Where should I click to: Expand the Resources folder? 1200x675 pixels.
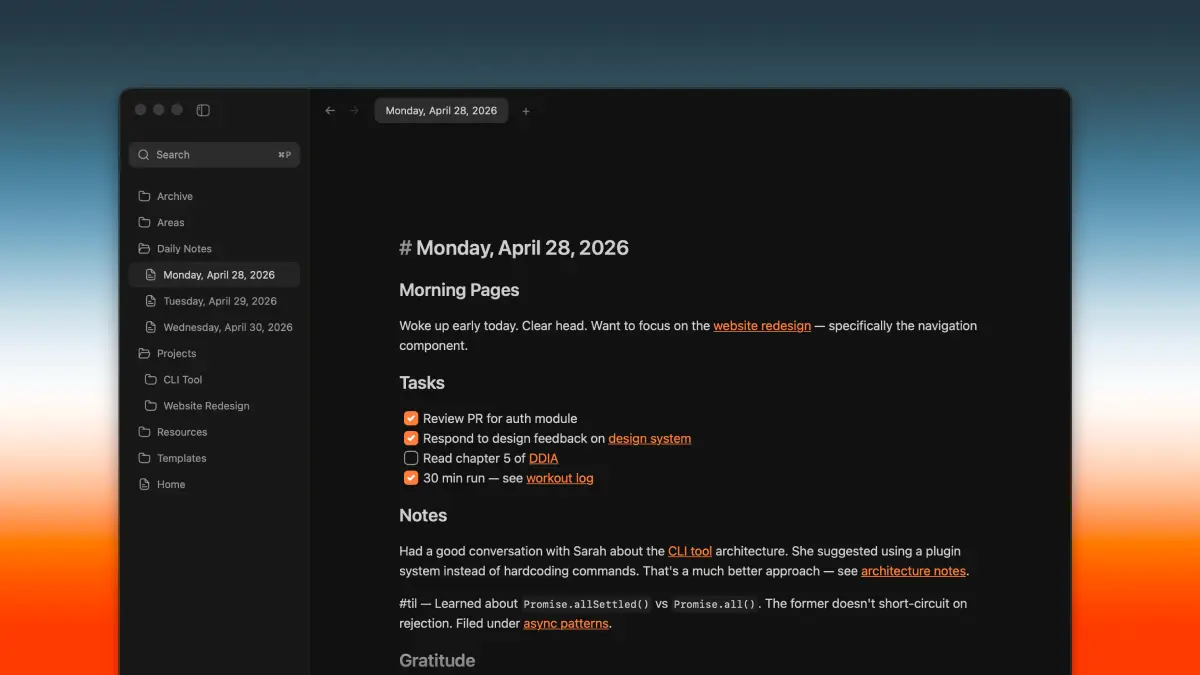[214, 432]
